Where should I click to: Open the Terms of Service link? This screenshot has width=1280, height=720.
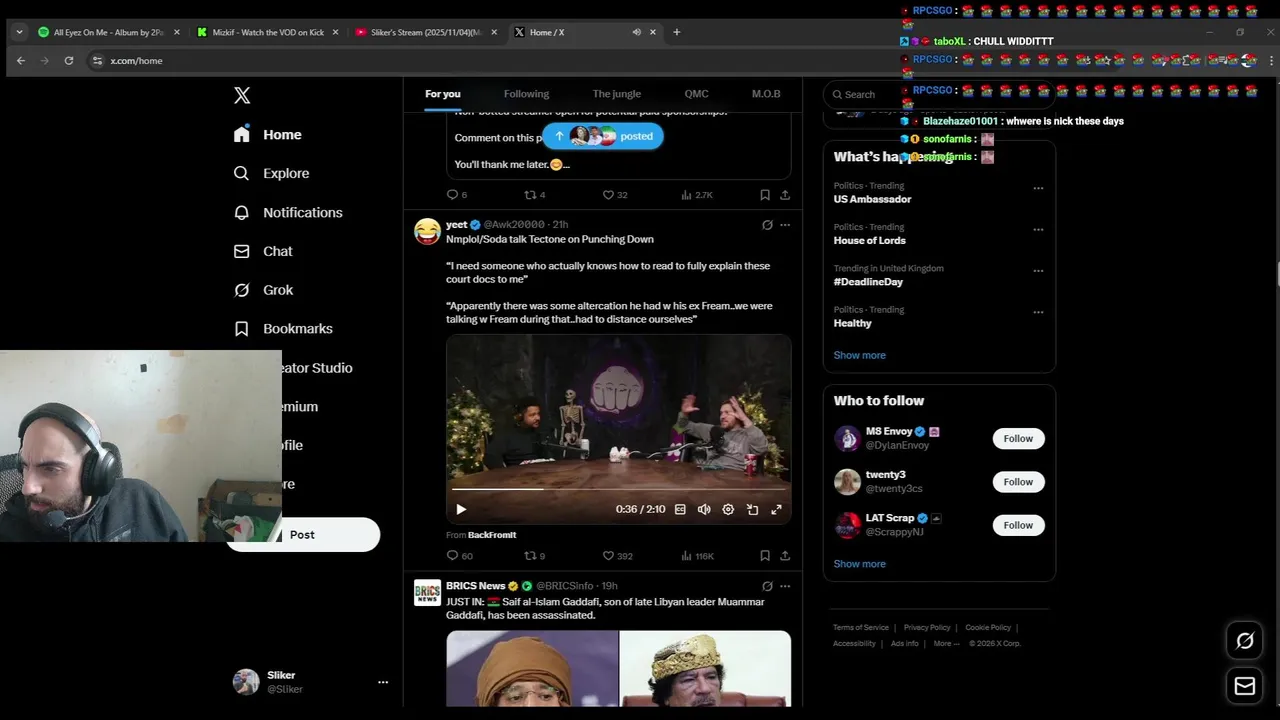pyautogui.click(x=860, y=628)
